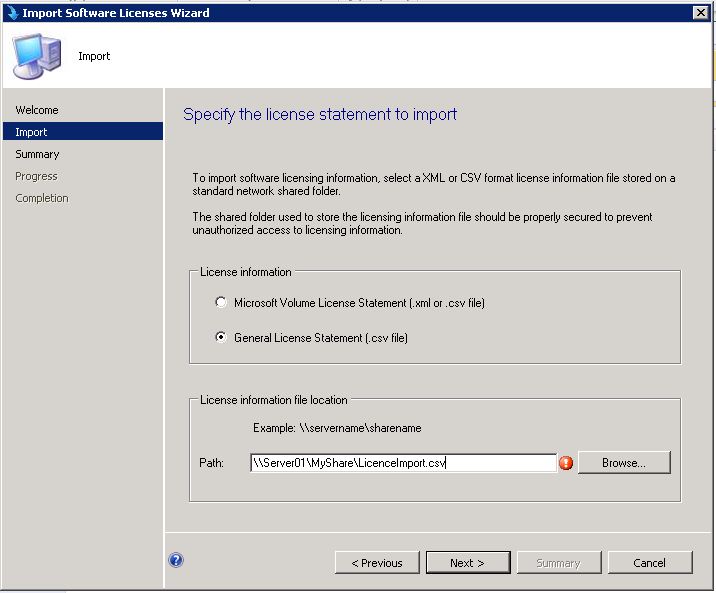This screenshot has height=593, width=716.
Task: Select the Import step in sidebar
Action: [x=32, y=132]
